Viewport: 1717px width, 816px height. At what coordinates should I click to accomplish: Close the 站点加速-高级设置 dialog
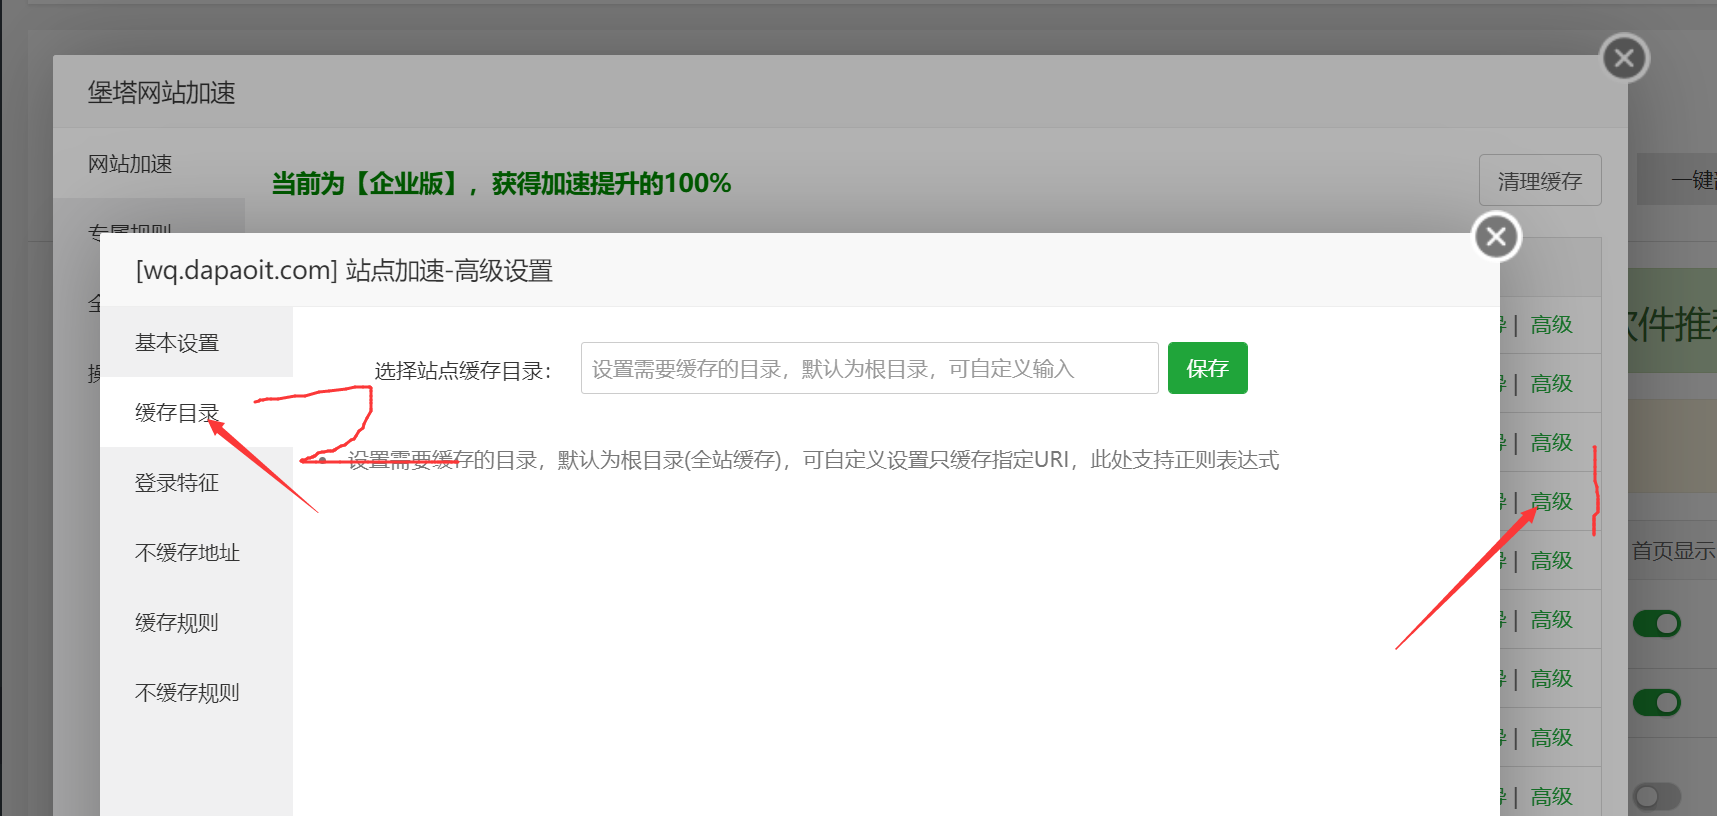click(x=1496, y=237)
